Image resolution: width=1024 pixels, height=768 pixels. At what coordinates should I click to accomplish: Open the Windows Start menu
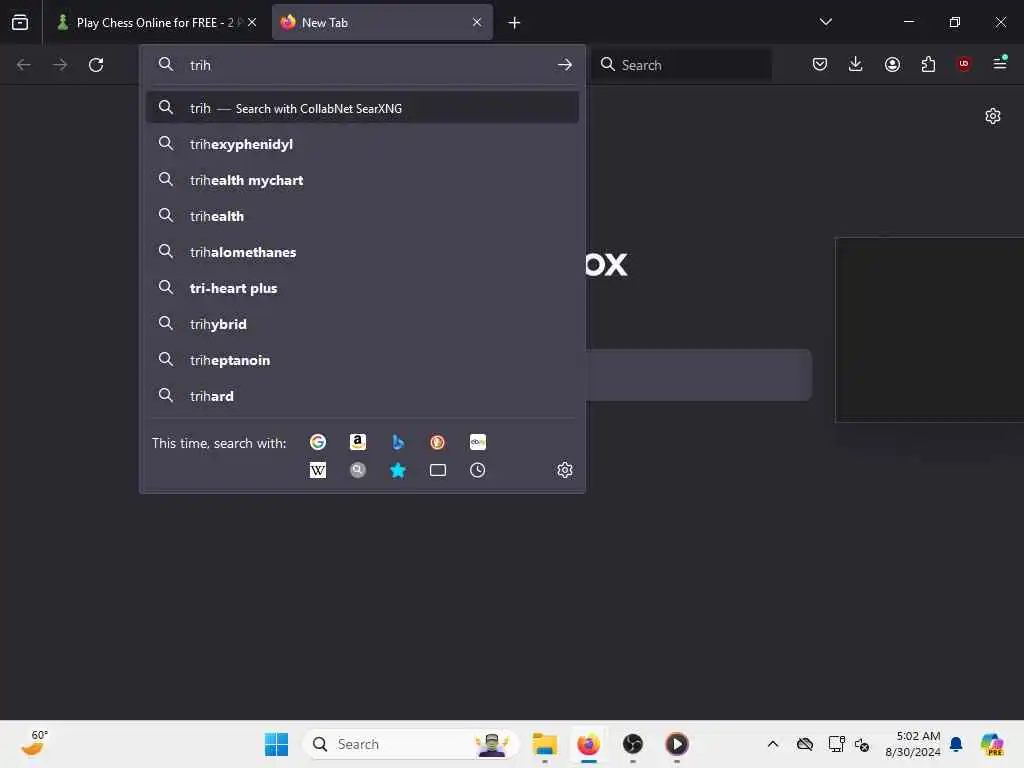pyautogui.click(x=276, y=744)
